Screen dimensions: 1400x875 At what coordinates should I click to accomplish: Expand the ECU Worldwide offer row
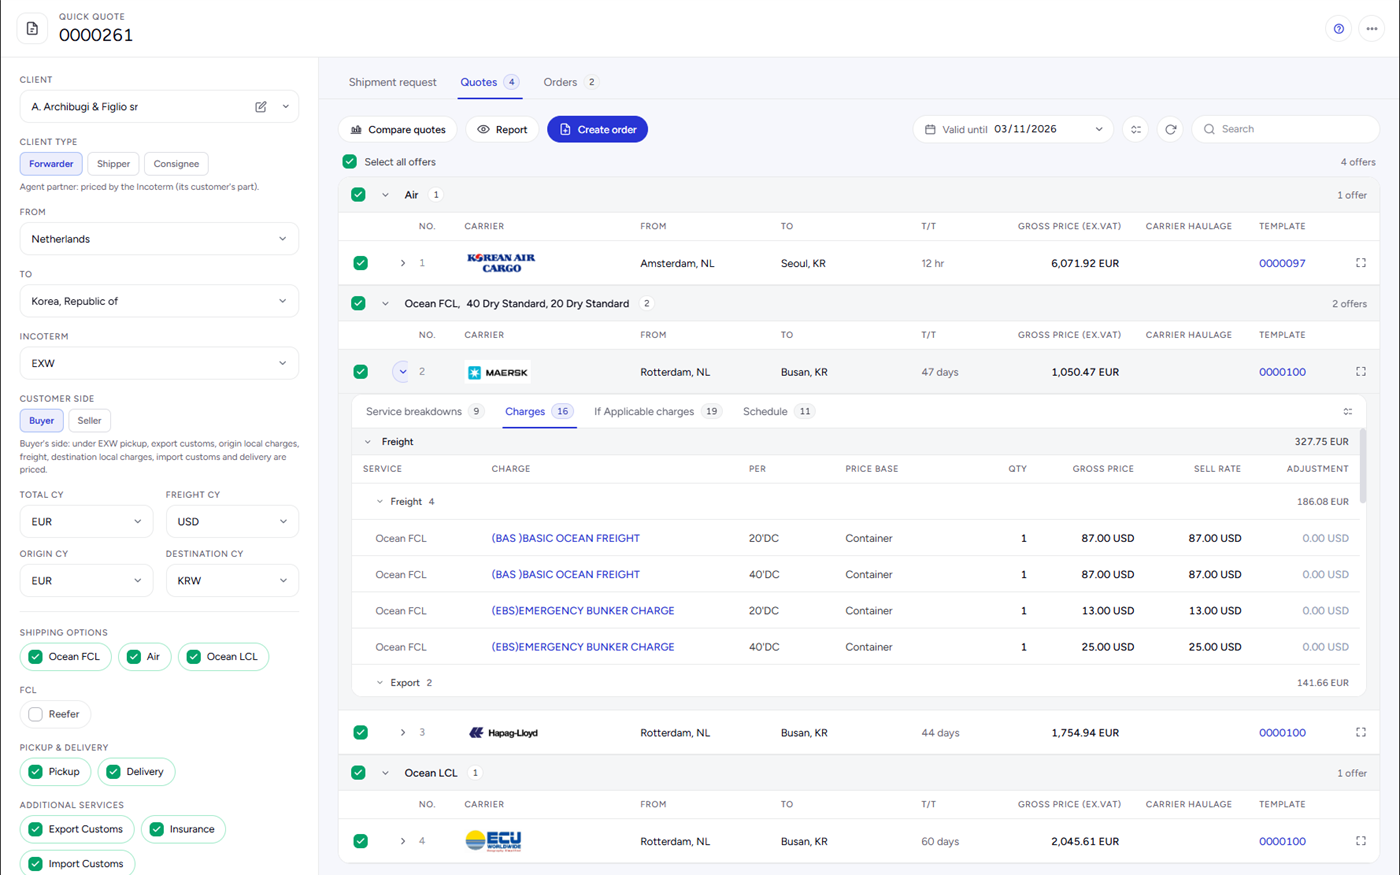[x=403, y=841]
